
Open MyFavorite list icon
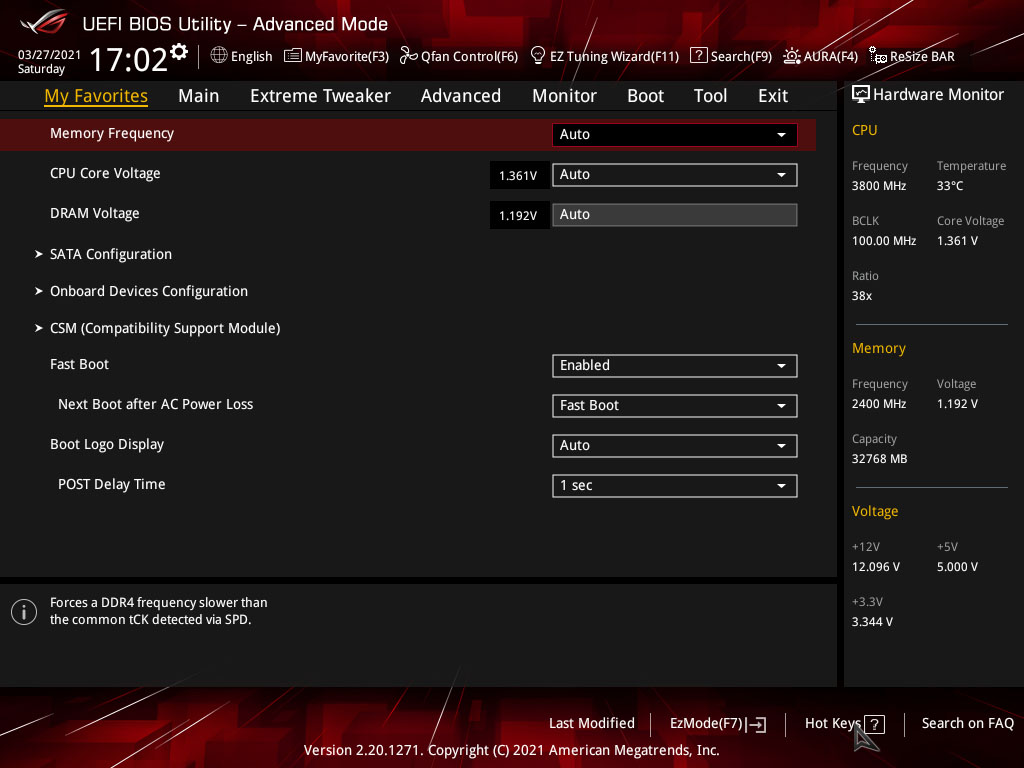pos(293,56)
